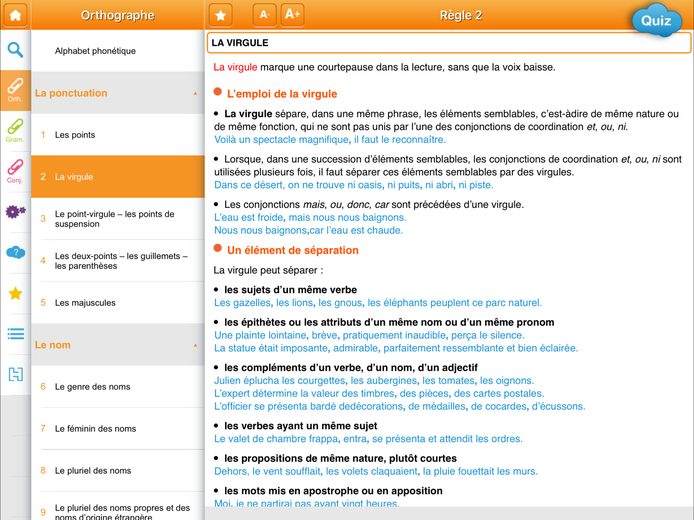This screenshot has height=520, width=694.
Task: Click example La statue était imposante
Action: [396, 348]
